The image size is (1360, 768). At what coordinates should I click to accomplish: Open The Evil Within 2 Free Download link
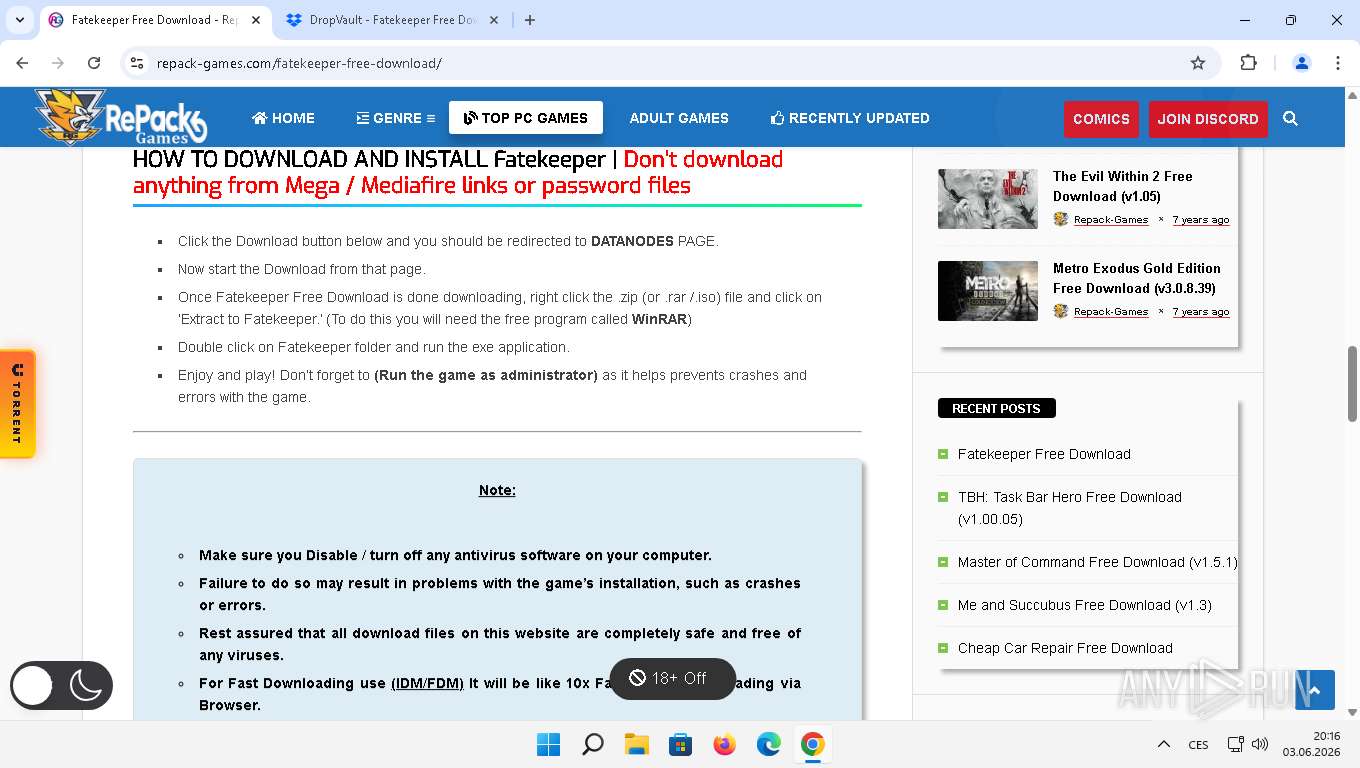(x=1122, y=186)
